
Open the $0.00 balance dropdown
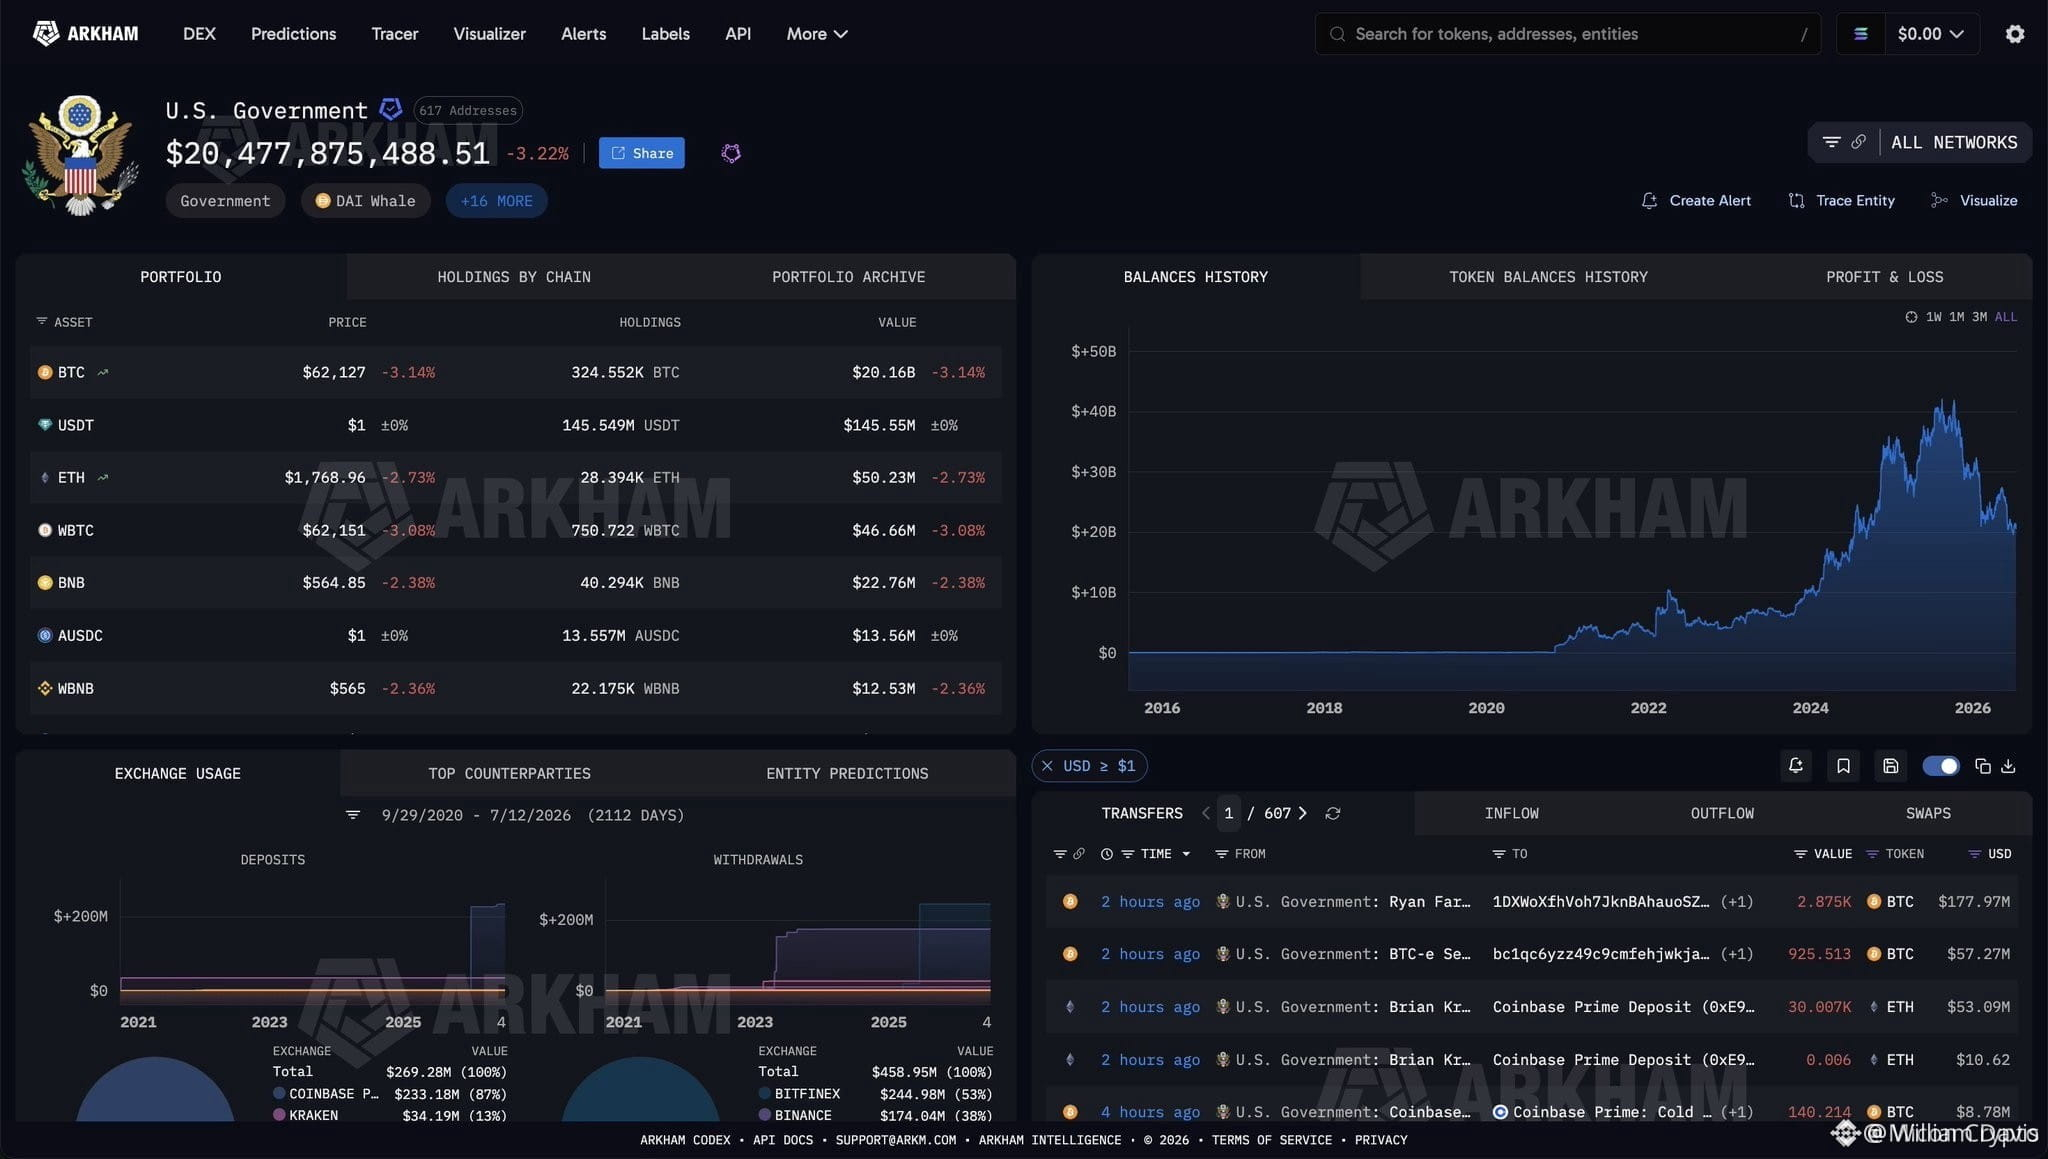point(1930,34)
